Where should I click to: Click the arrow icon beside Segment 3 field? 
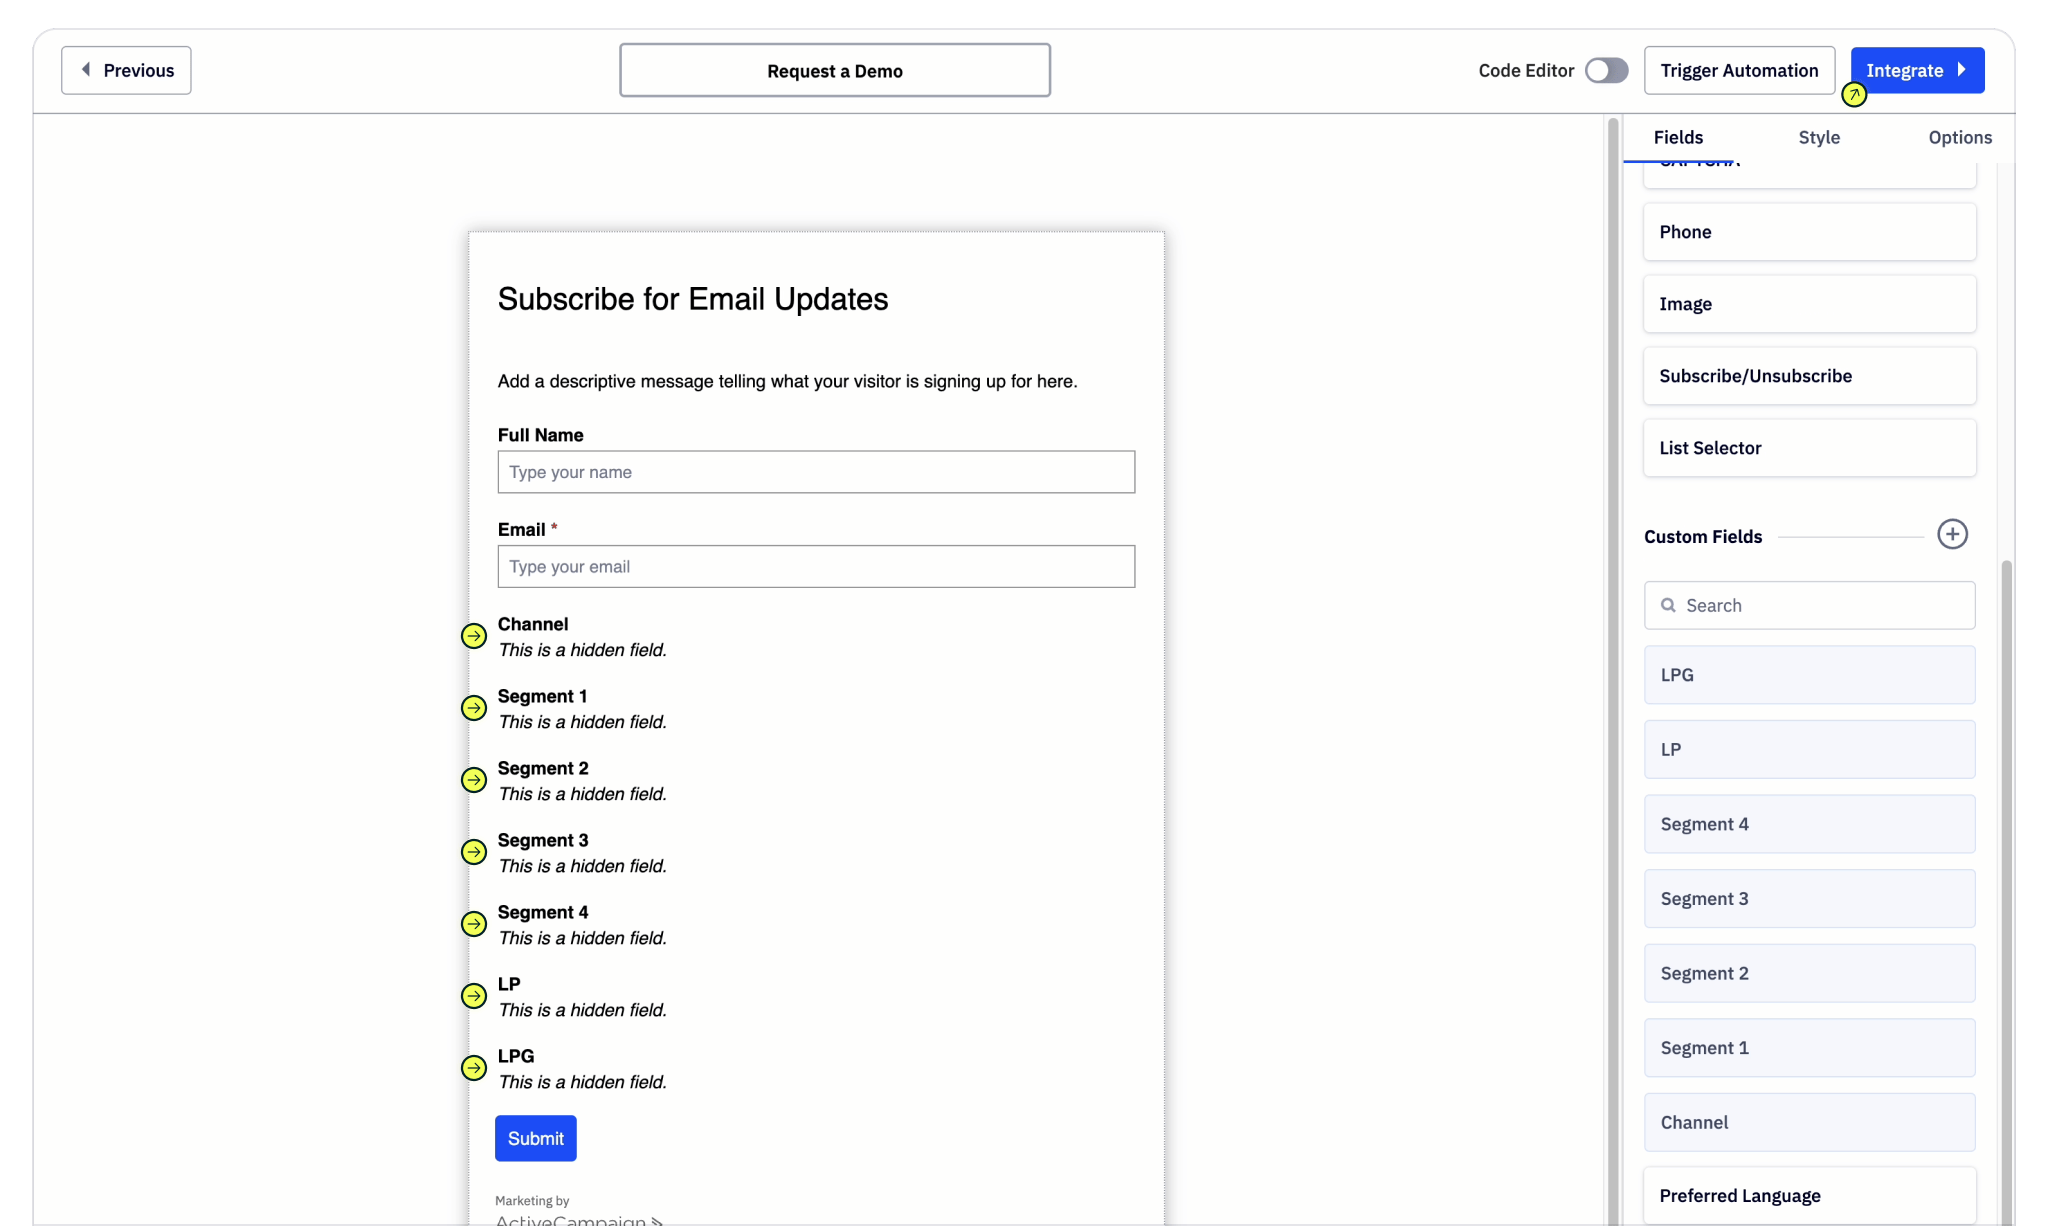pyautogui.click(x=474, y=852)
